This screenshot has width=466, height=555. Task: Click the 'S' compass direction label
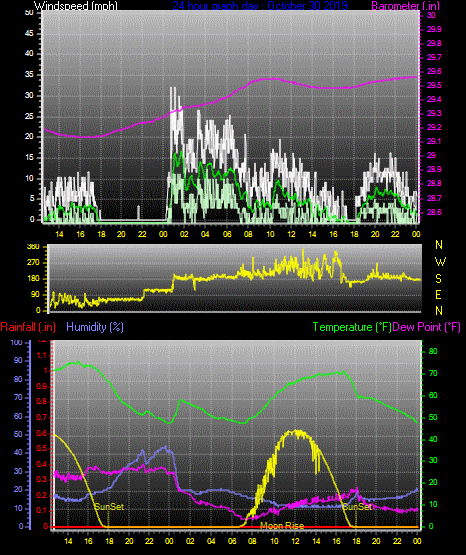(x=438, y=279)
